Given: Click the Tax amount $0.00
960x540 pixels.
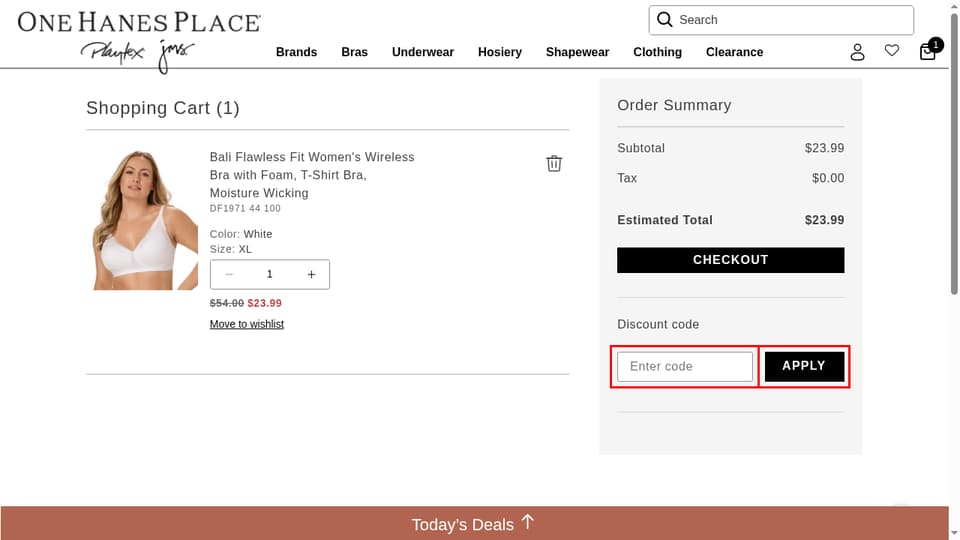Looking at the screenshot, I should (x=828, y=178).
